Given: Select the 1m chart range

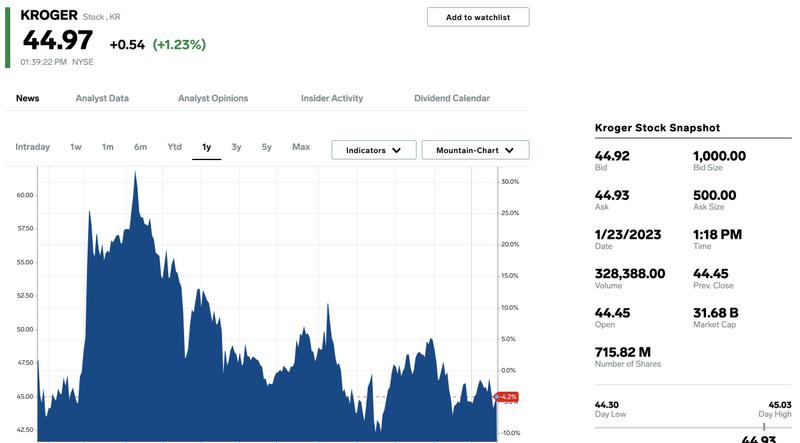Looking at the screenshot, I should (108, 147).
